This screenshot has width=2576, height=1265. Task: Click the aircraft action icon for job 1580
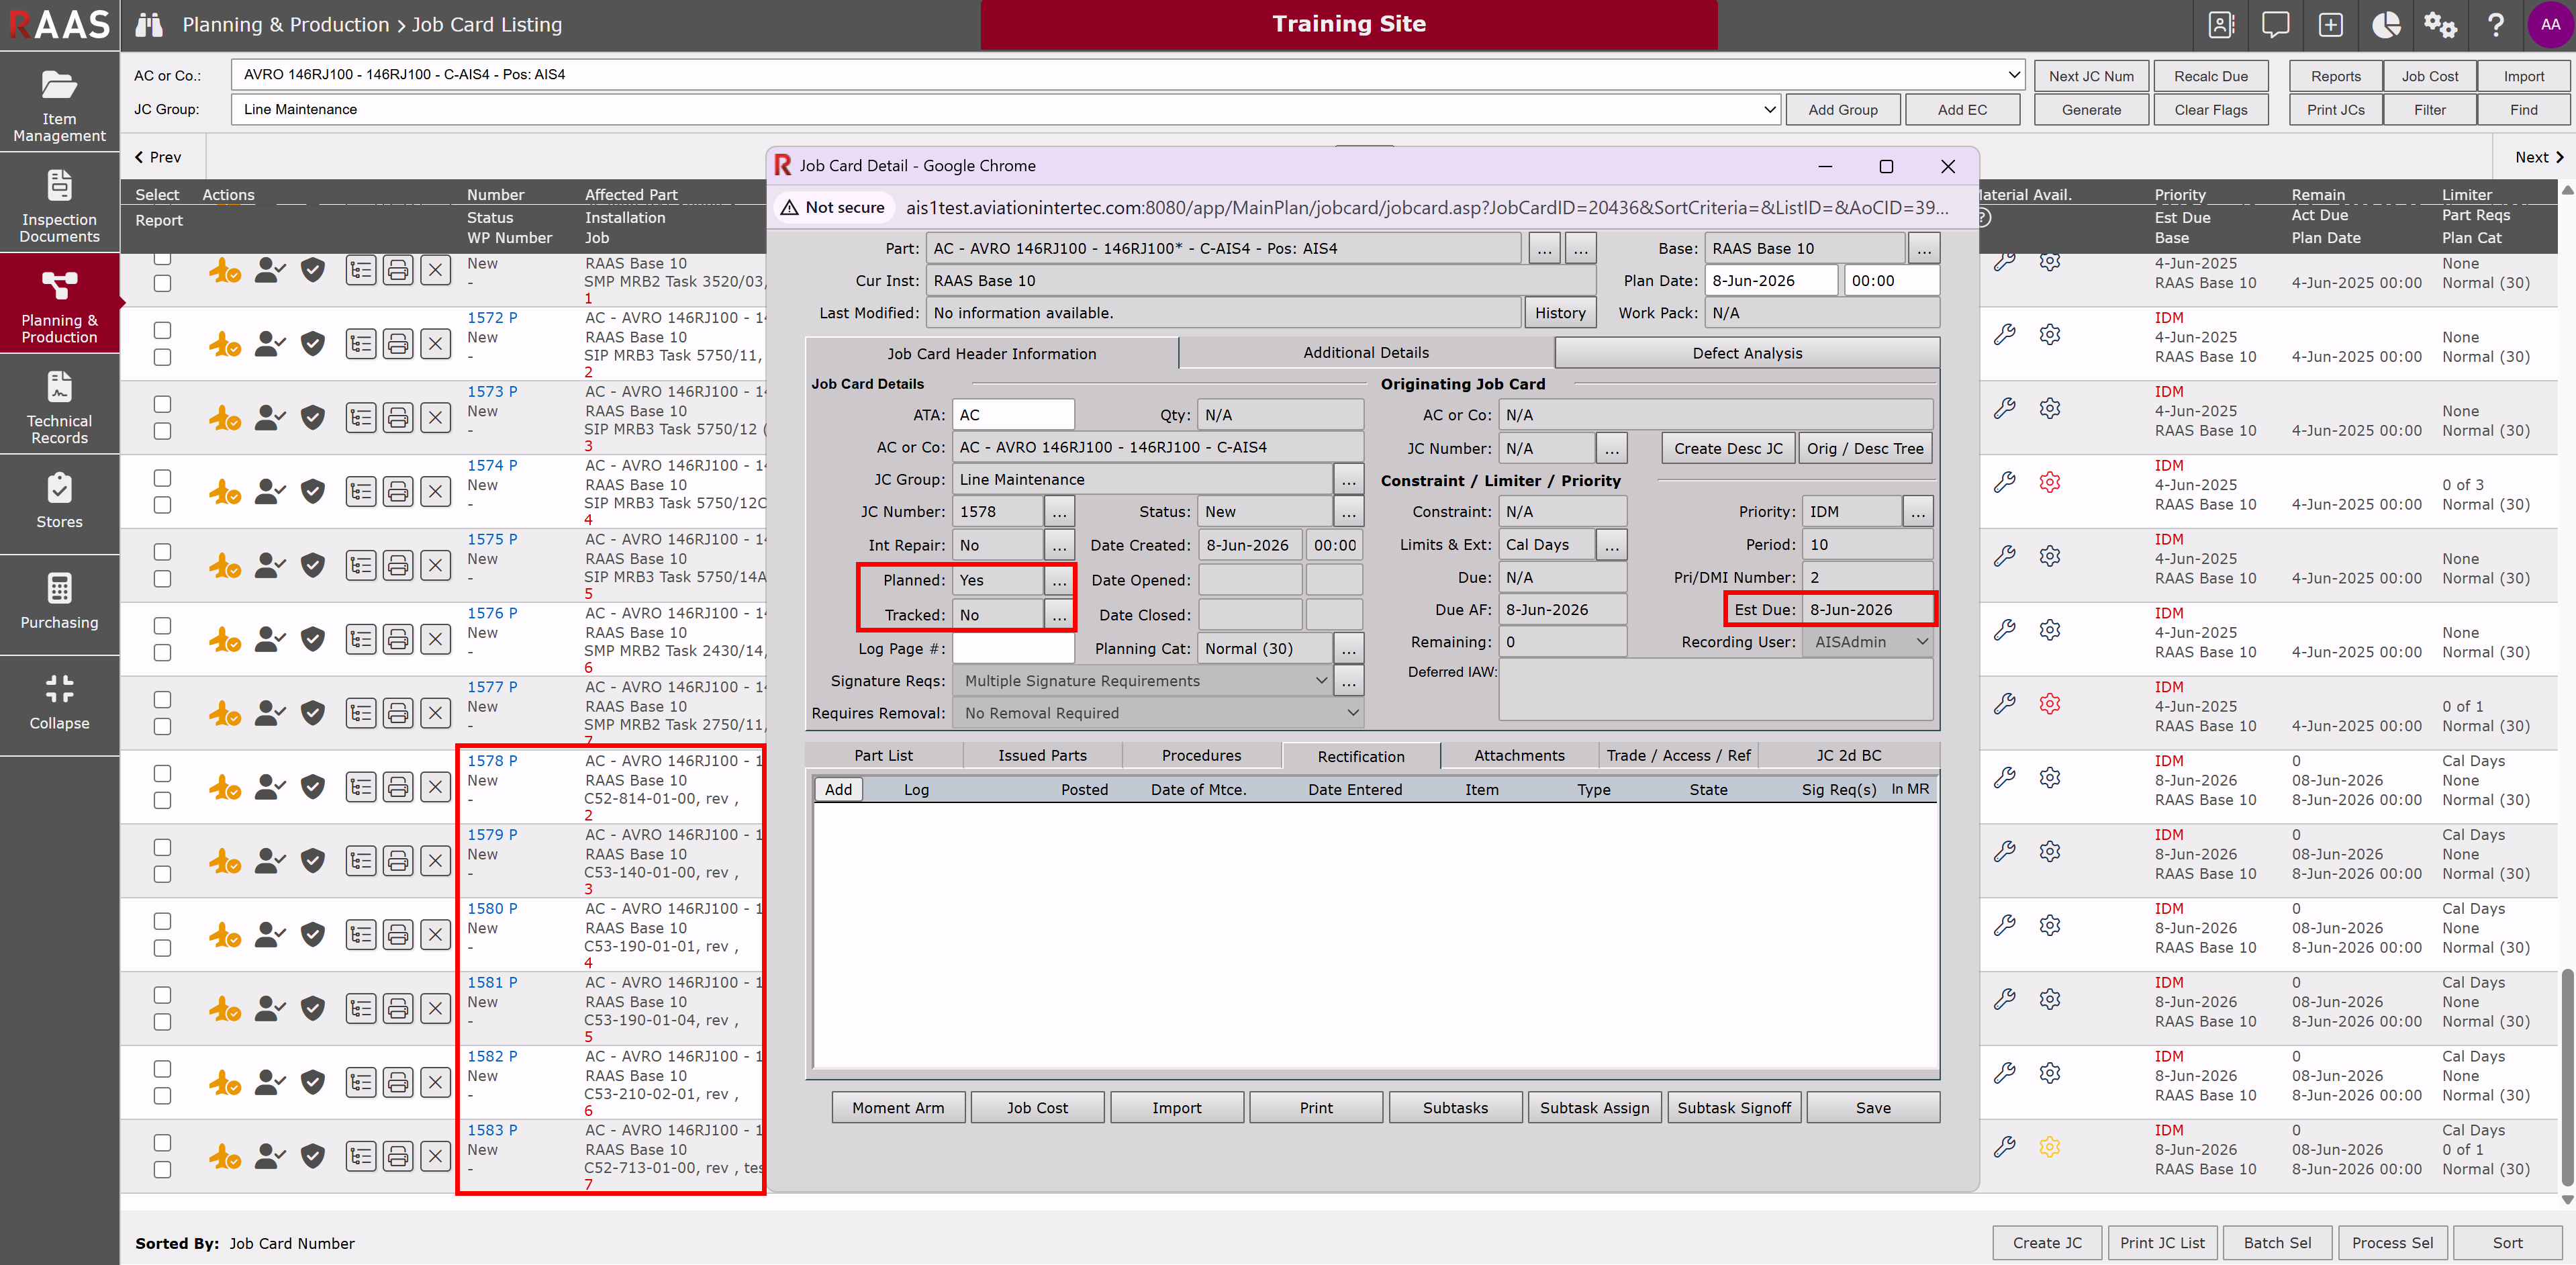click(224, 935)
